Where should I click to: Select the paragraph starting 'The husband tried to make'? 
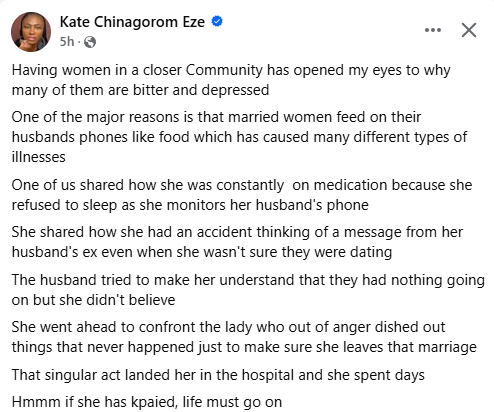[x=248, y=290]
